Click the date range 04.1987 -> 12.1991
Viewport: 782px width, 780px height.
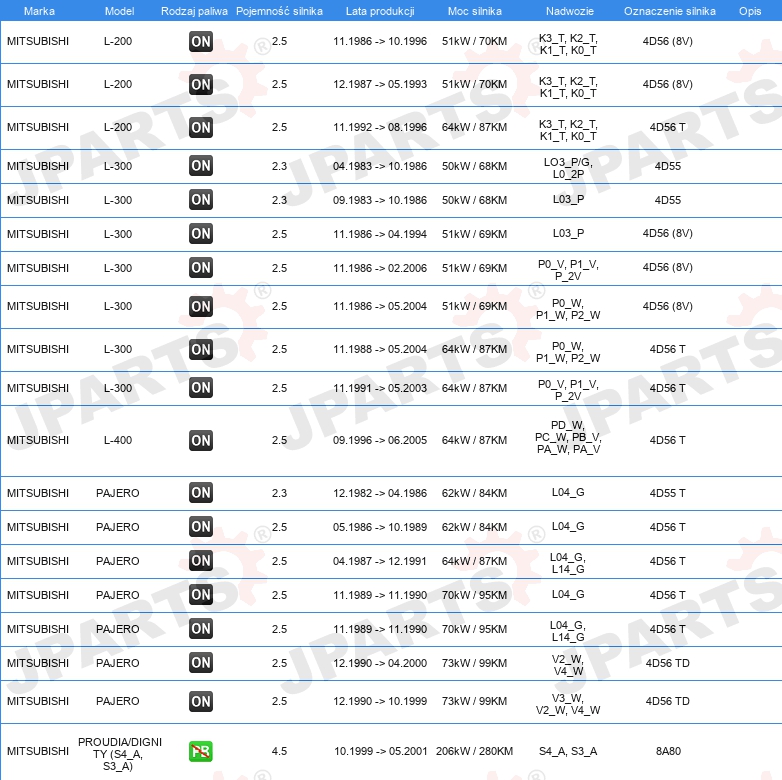click(x=380, y=561)
